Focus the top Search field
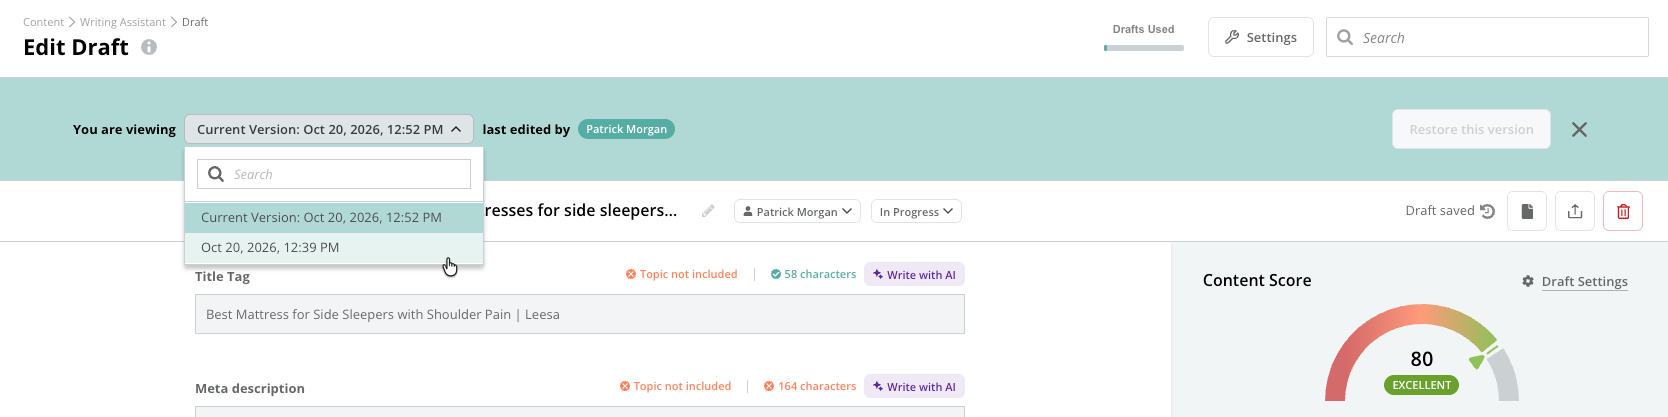The height and width of the screenshot is (417, 1668). (1487, 37)
